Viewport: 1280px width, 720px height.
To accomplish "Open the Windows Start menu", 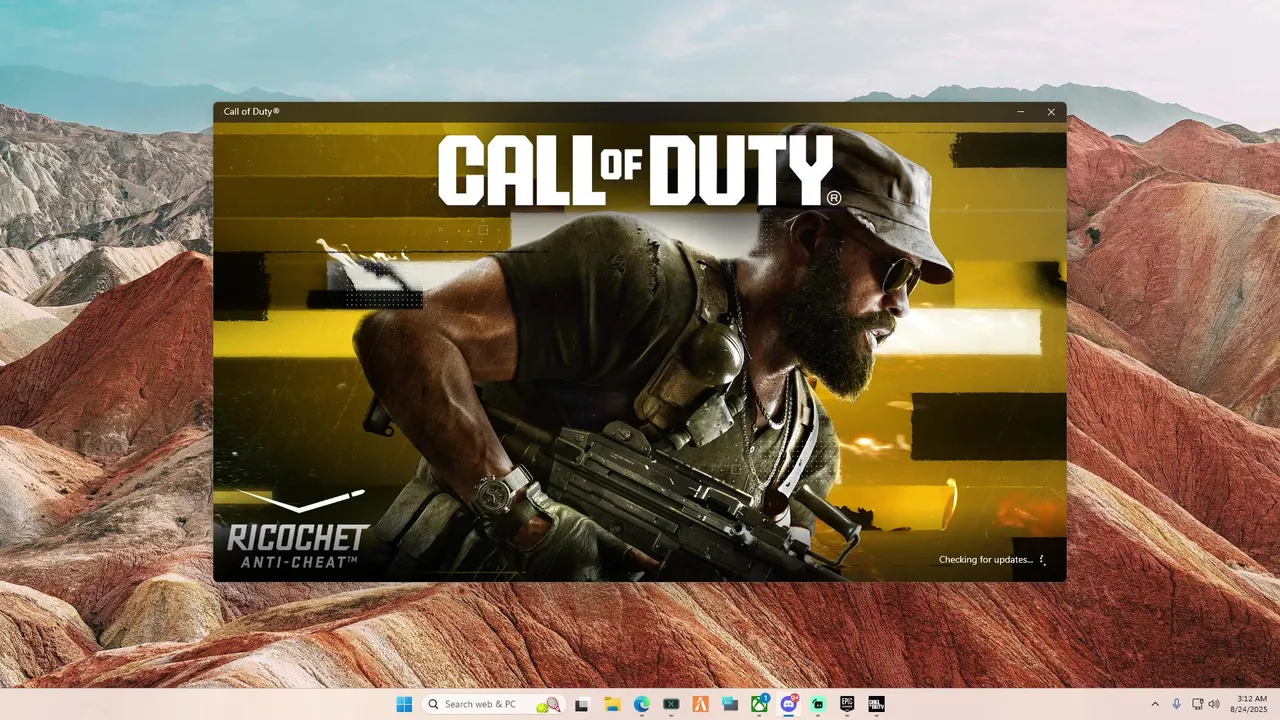I will pos(404,704).
